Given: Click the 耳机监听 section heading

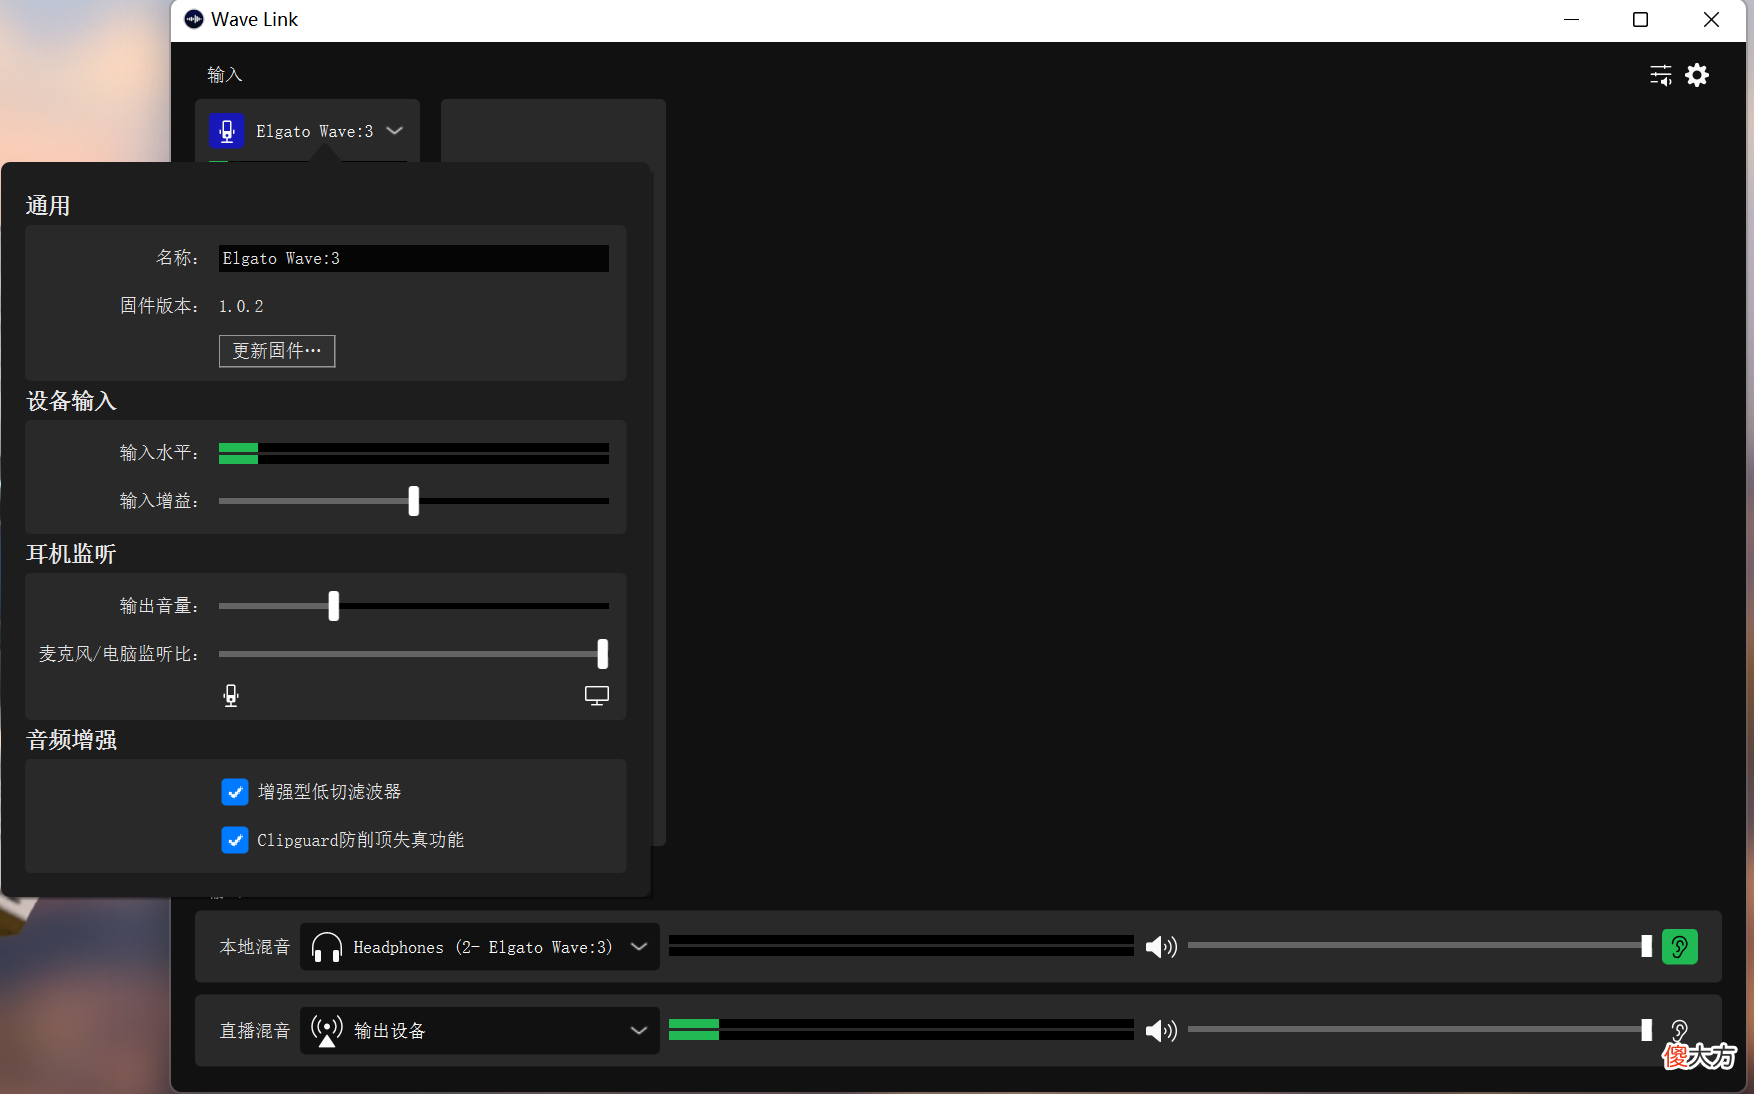Looking at the screenshot, I should [x=71, y=554].
